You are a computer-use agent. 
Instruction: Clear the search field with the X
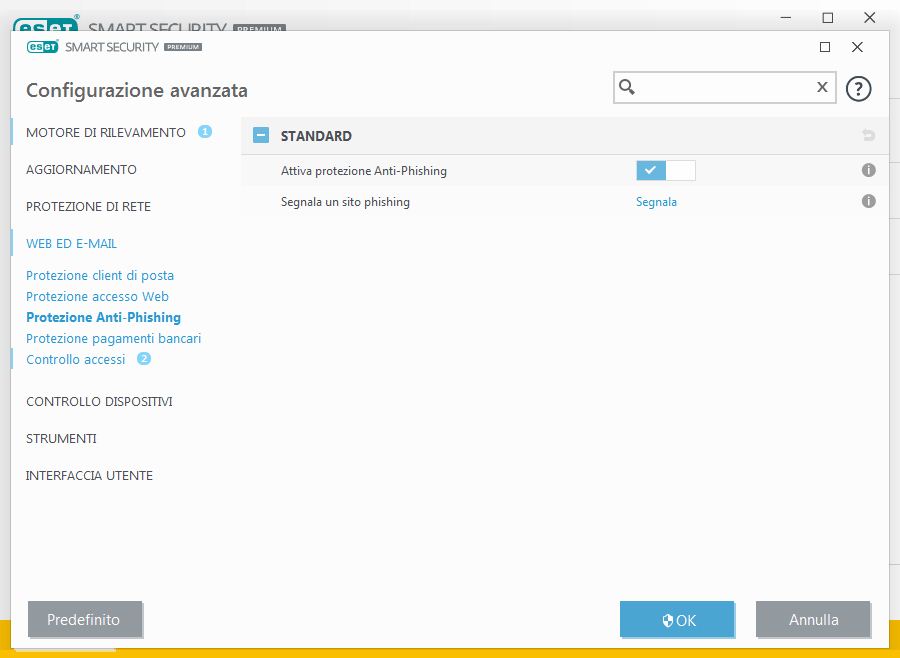822,87
